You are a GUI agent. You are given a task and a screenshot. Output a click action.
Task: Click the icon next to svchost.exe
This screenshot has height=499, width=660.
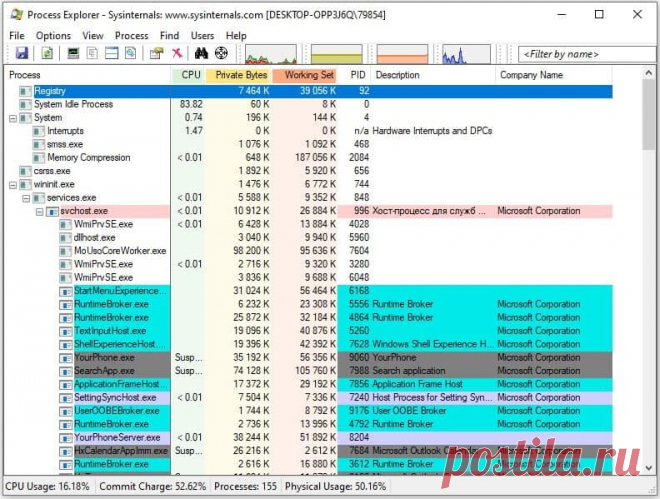(52, 212)
